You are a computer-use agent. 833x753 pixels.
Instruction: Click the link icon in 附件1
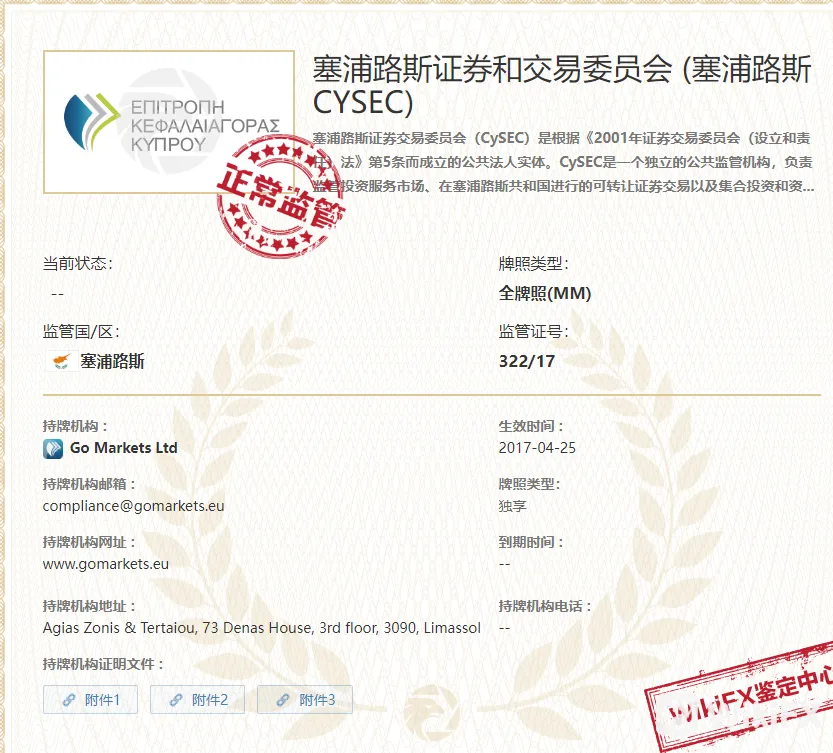coord(69,700)
